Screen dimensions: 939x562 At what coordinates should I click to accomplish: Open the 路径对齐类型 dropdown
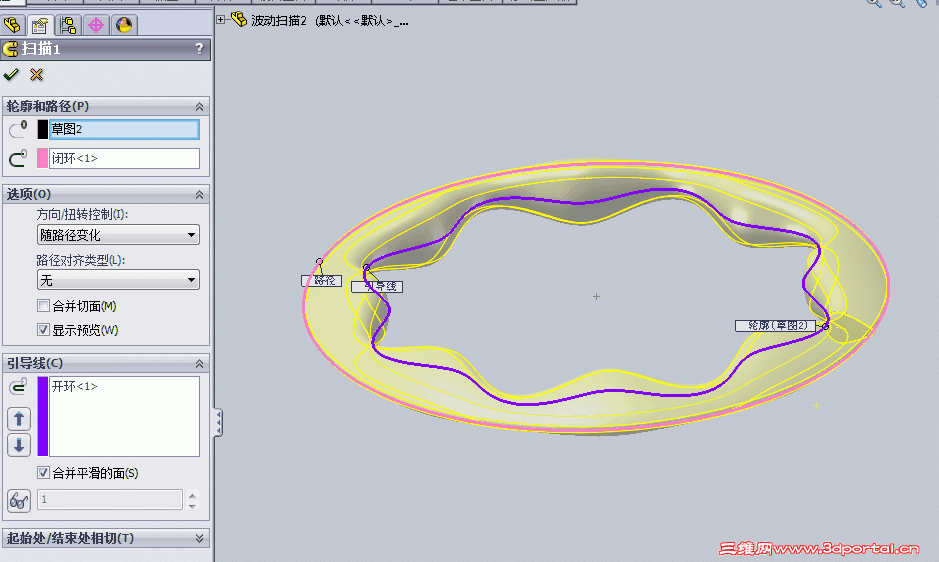118,280
